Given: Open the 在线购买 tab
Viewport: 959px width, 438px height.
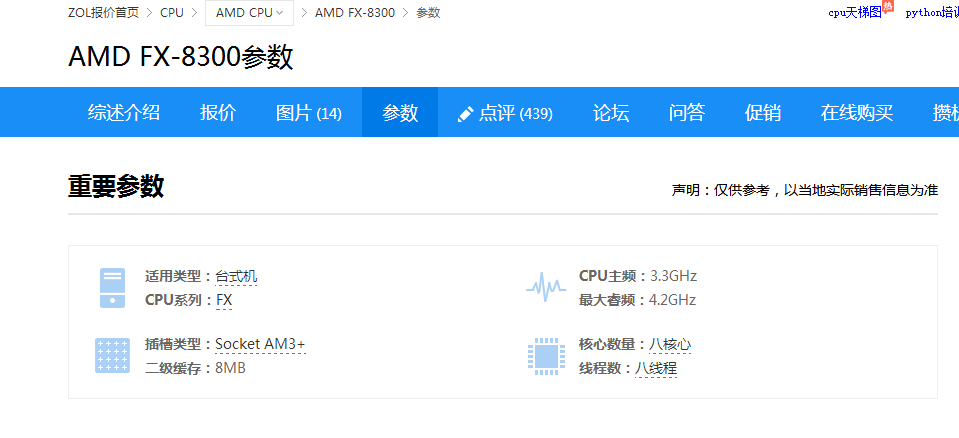Looking at the screenshot, I should (x=857, y=113).
